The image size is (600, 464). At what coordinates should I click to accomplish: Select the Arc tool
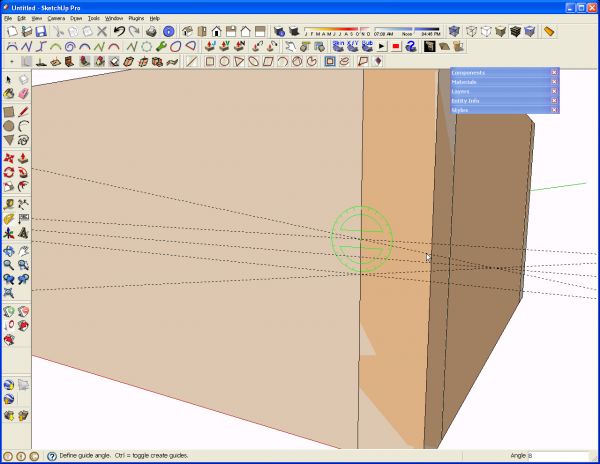[23, 126]
